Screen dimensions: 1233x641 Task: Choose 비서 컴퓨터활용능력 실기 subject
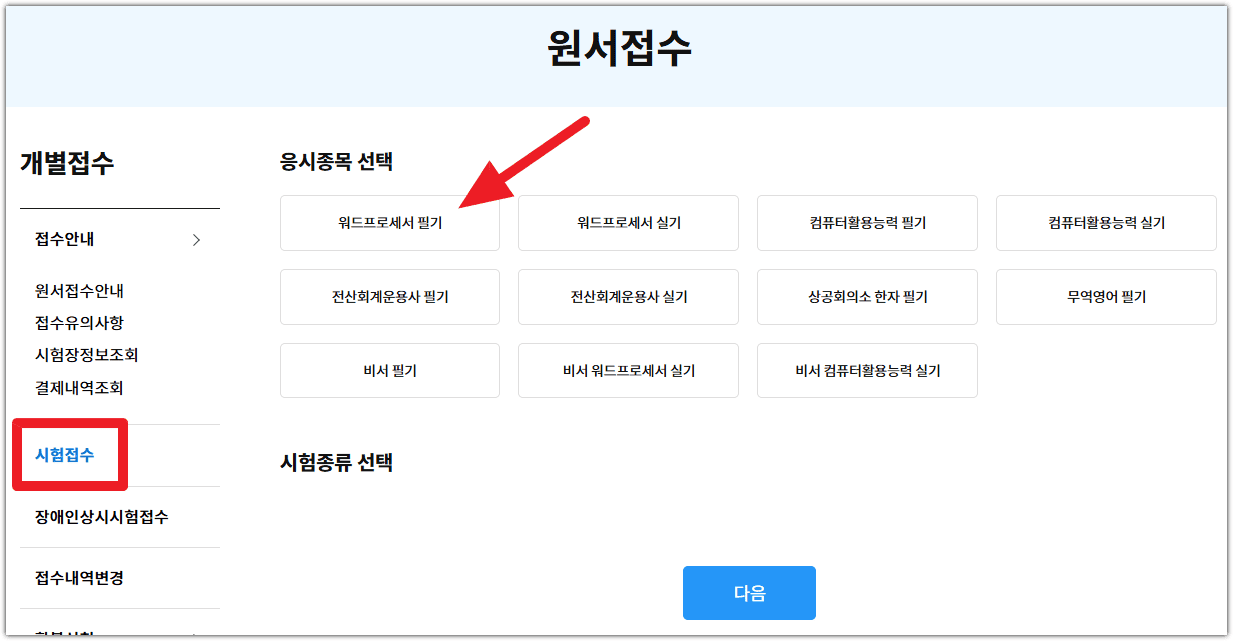[x=867, y=370]
